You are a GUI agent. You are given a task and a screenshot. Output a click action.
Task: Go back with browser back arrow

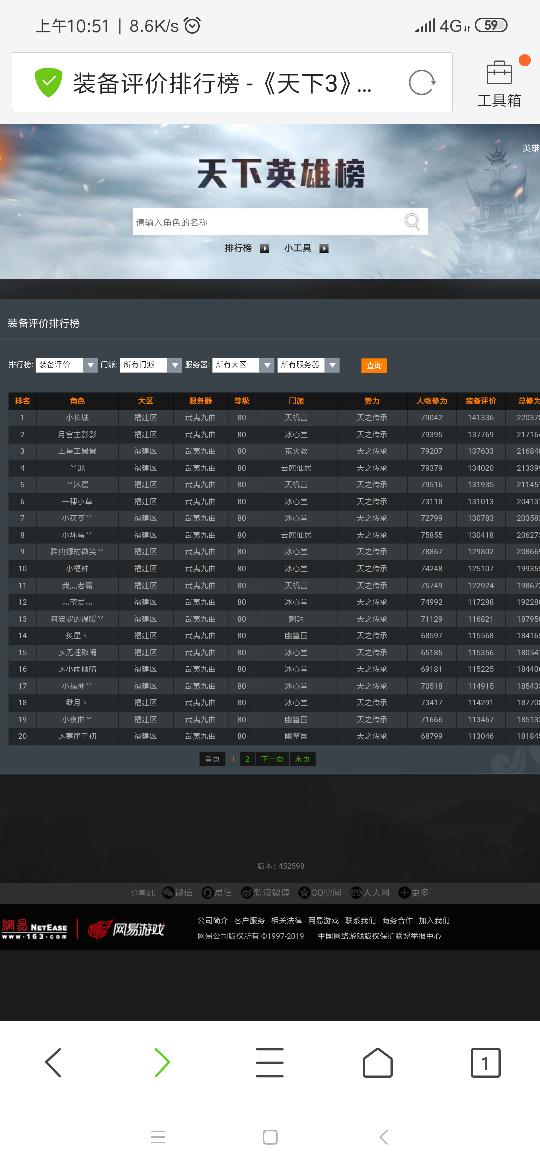53,1063
